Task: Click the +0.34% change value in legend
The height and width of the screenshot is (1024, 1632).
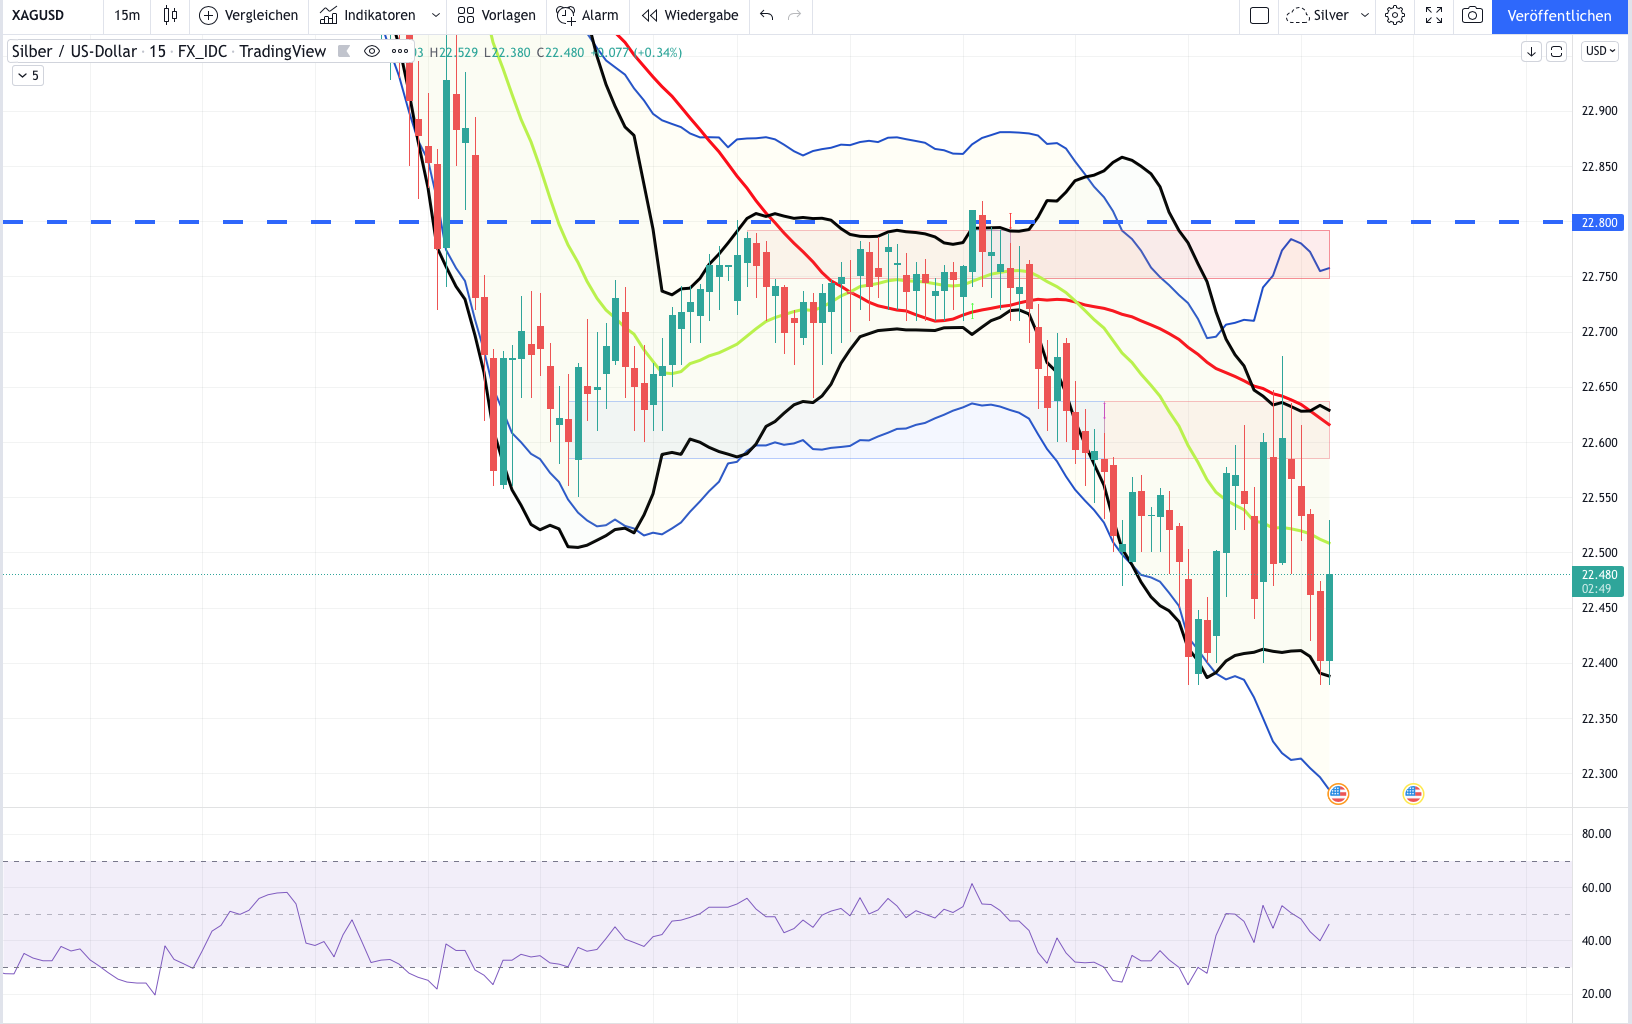Action: coord(658,52)
